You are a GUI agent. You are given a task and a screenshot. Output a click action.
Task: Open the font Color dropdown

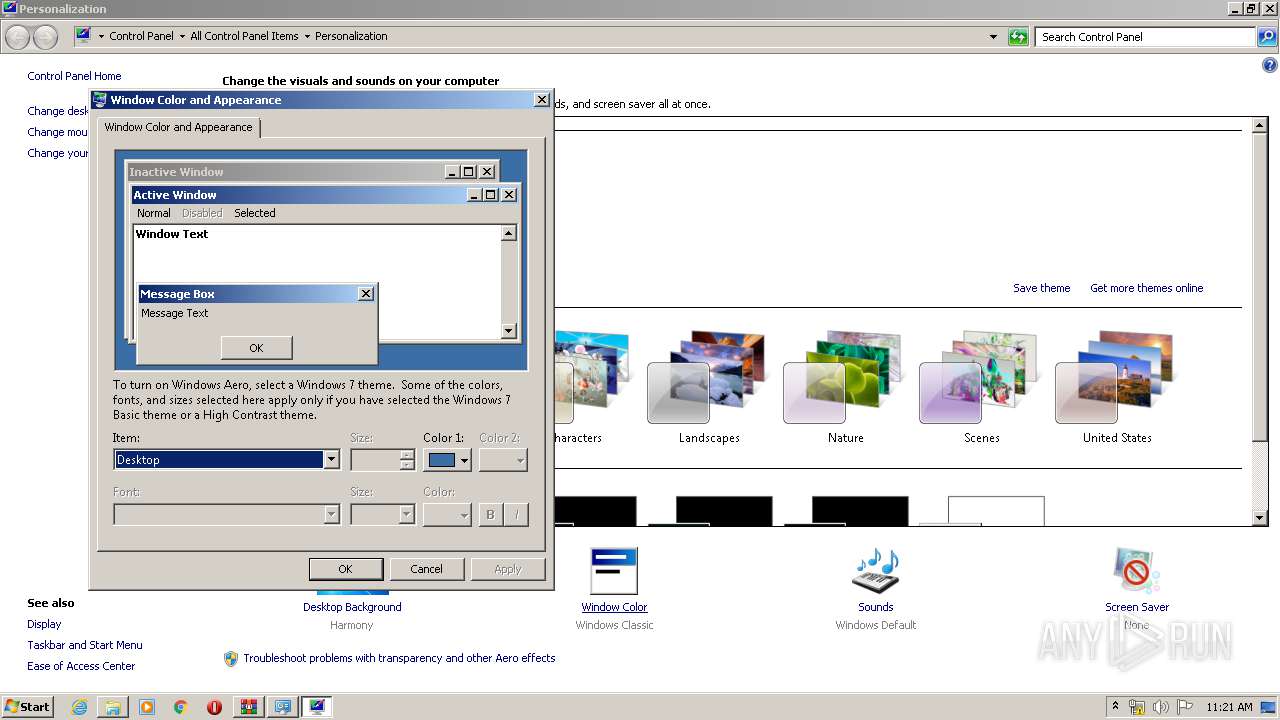coord(447,515)
